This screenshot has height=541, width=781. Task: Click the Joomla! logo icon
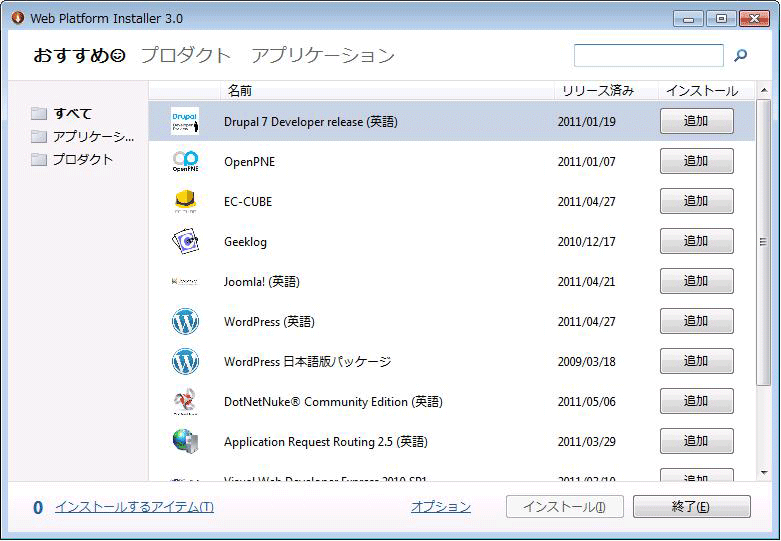[x=185, y=281]
